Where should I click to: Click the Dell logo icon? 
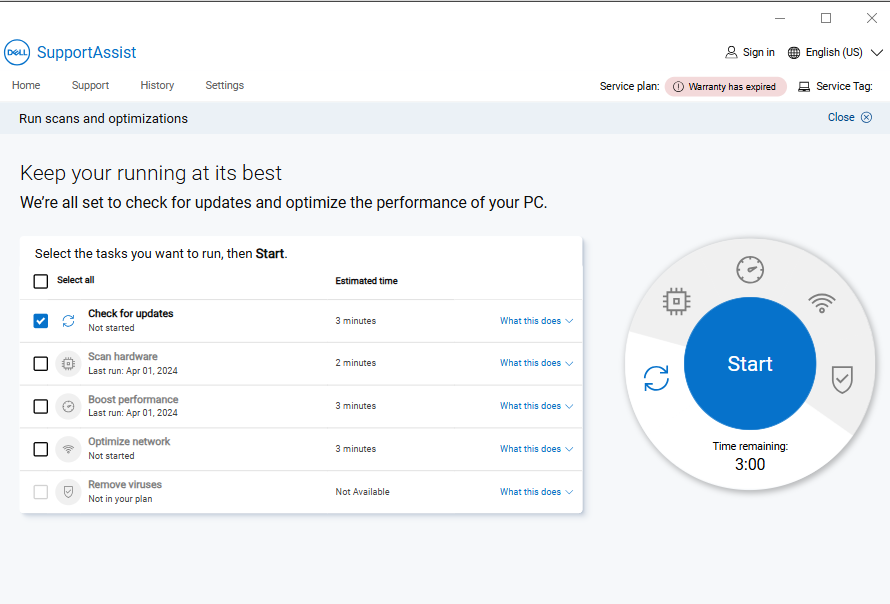(x=17, y=52)
